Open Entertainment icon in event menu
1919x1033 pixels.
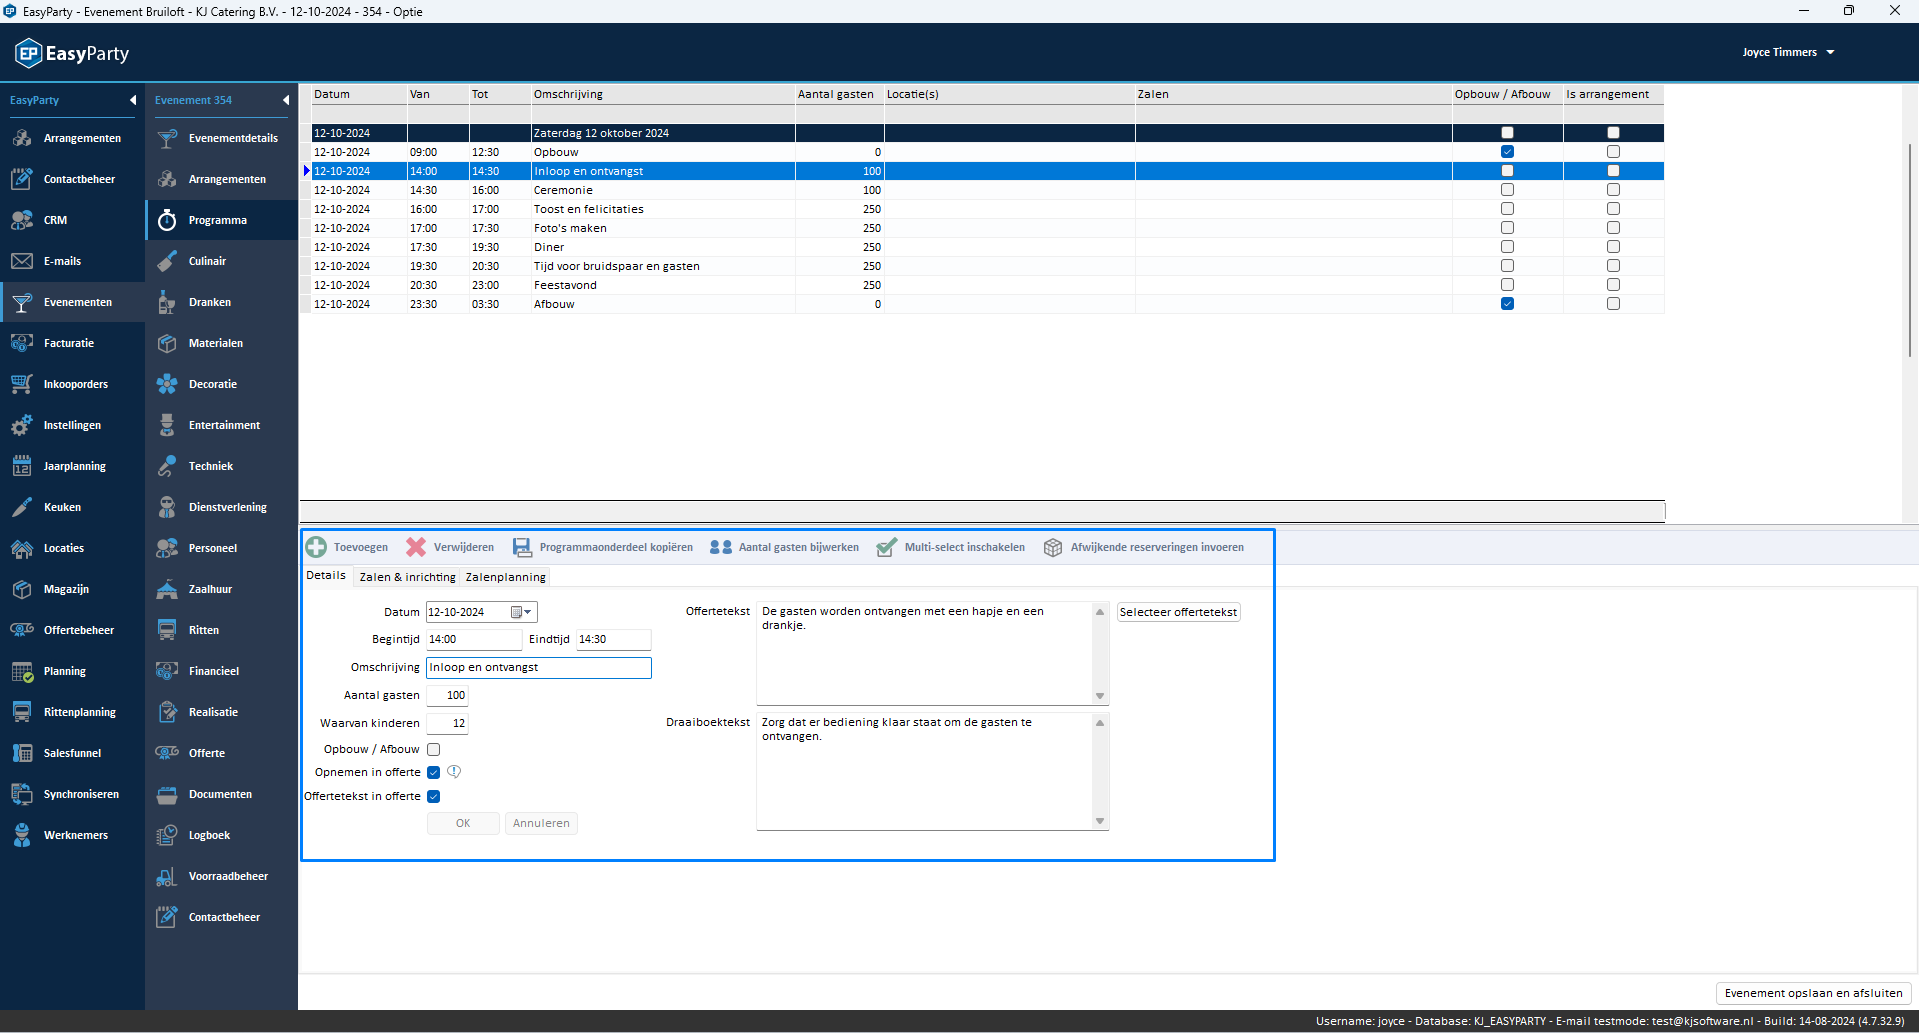coord(167,425)
